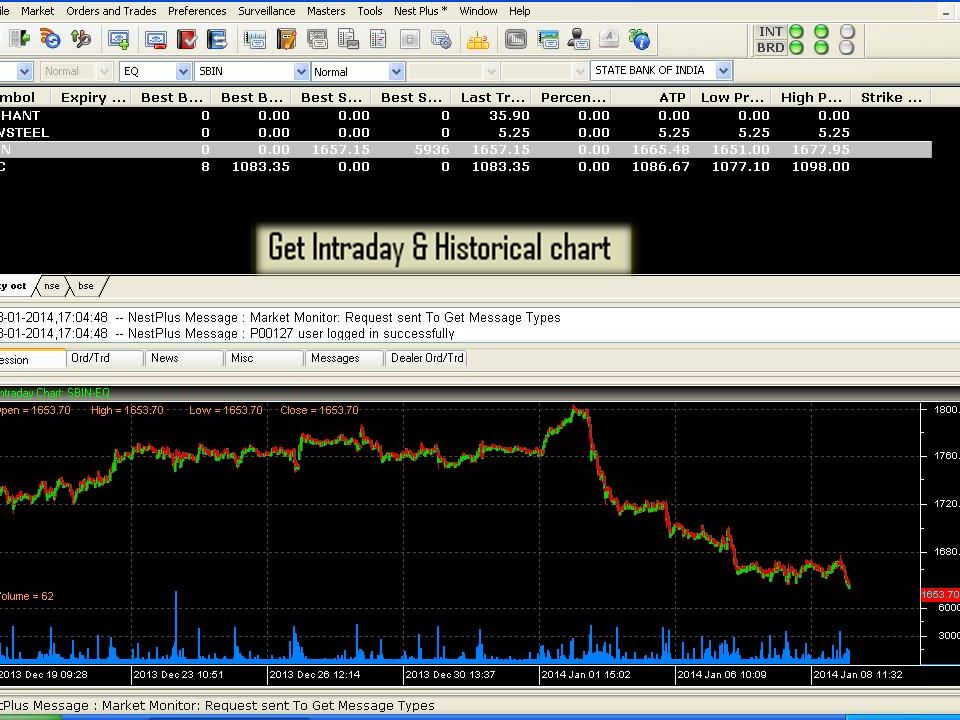Click the red 1653.70 price tag on chart

940,594
